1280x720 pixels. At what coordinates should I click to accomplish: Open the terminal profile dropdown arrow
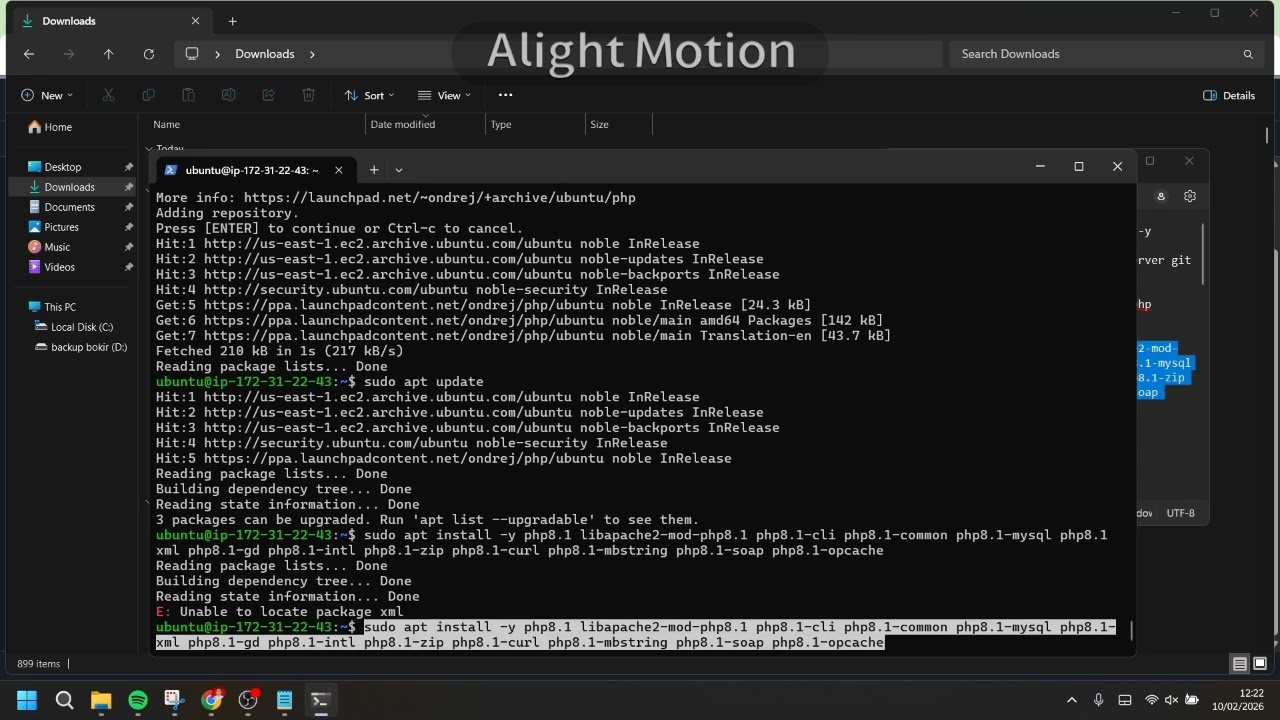pos(398,170)
